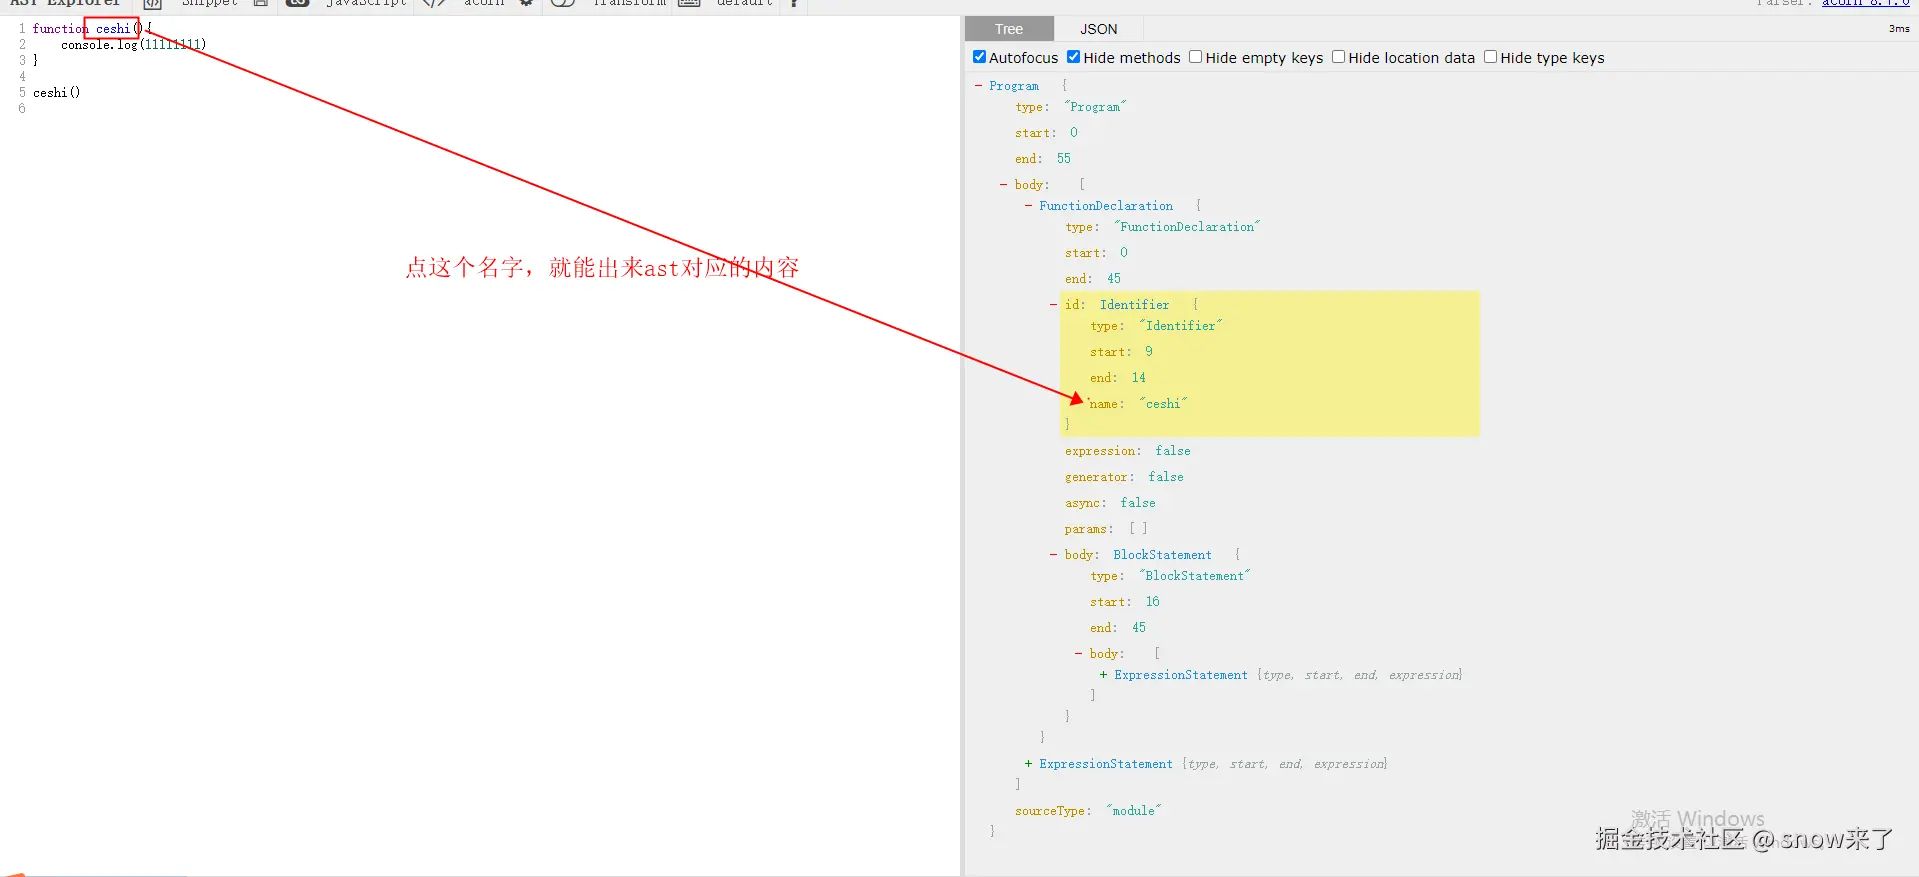Click the Identifier start value 9
The image size is (1919, 877).
[x=1149, y=352]
